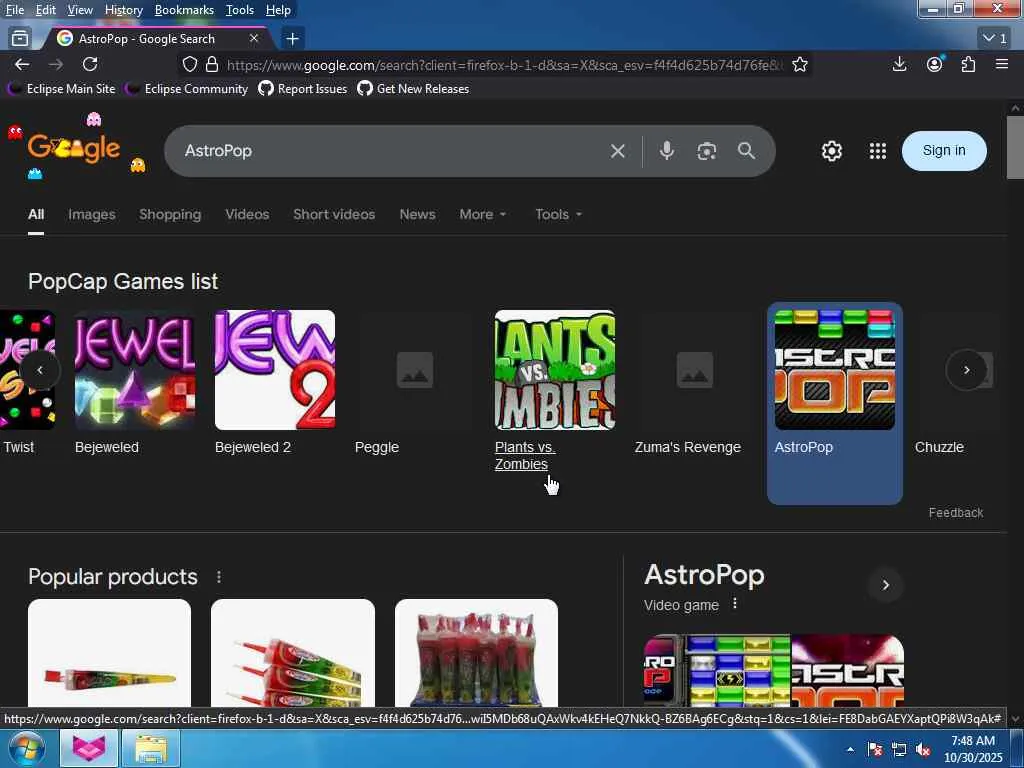Close the AstroPop - Google Search tab
This screenshot has width=1024, height=768.
[254, 39]
